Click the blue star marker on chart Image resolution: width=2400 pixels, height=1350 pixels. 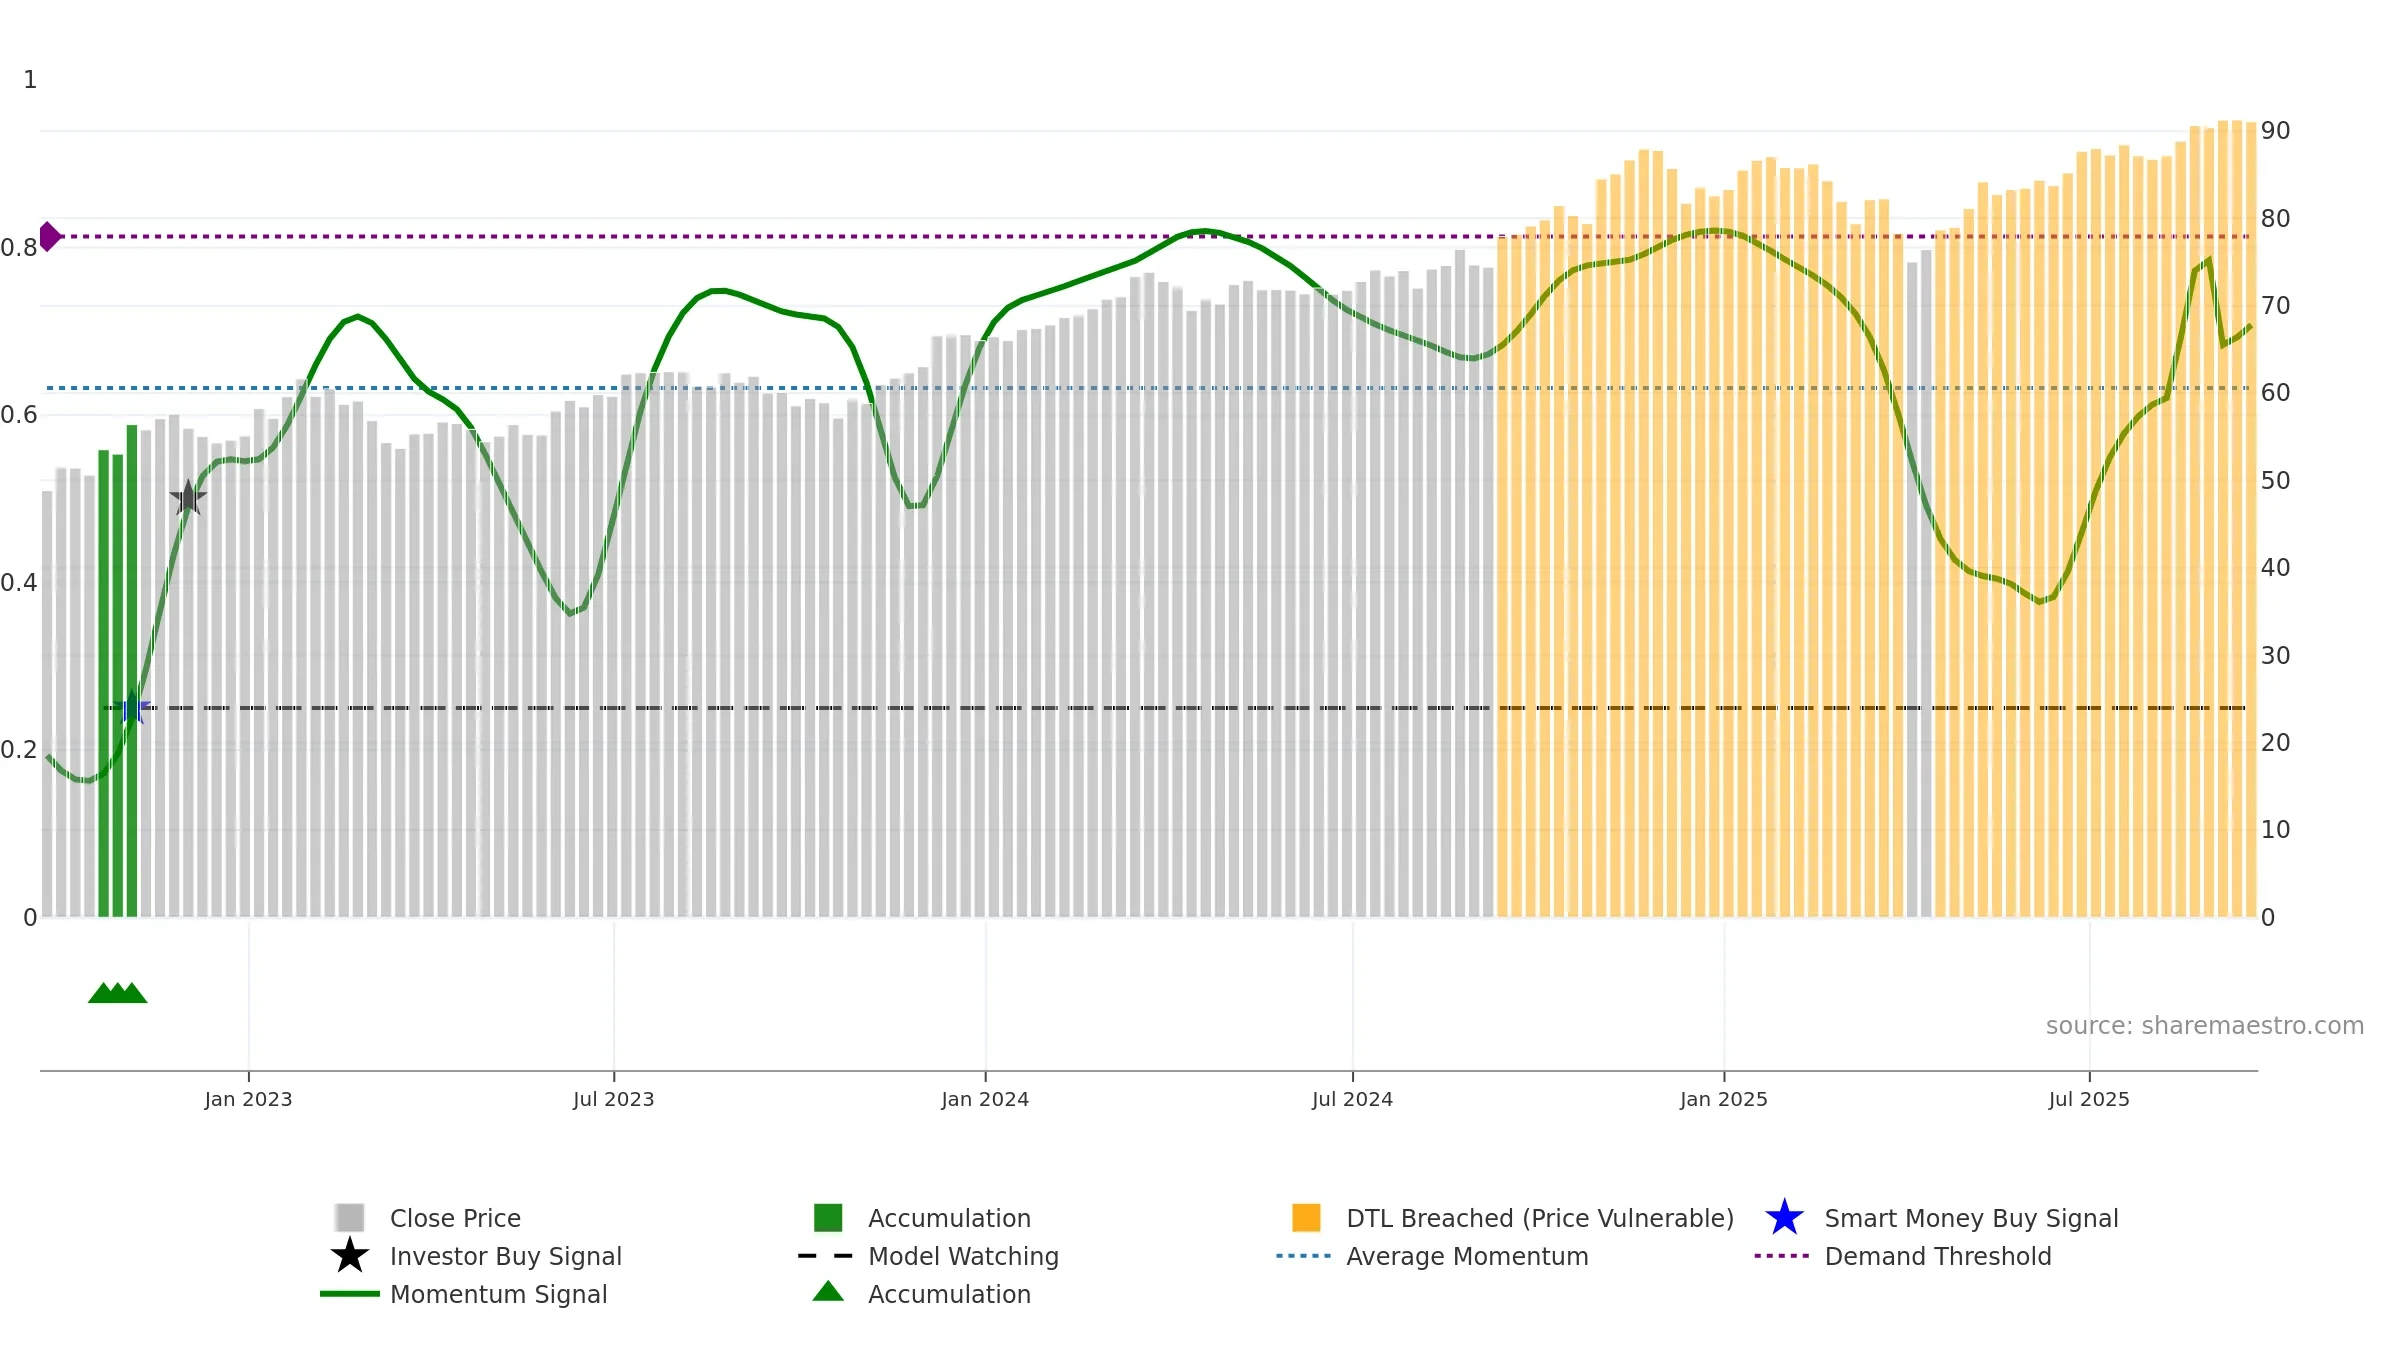click(132, 708)
